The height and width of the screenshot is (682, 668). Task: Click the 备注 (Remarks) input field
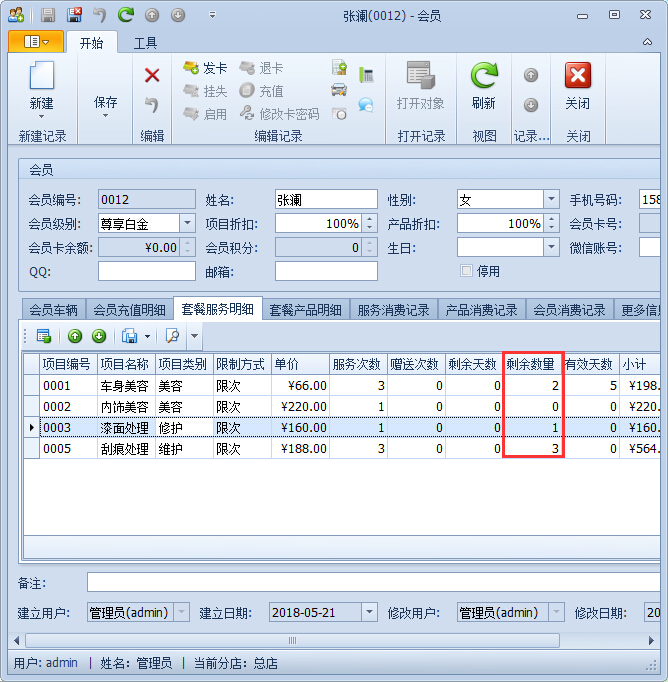pyautogui.click(x=370, y=582)
